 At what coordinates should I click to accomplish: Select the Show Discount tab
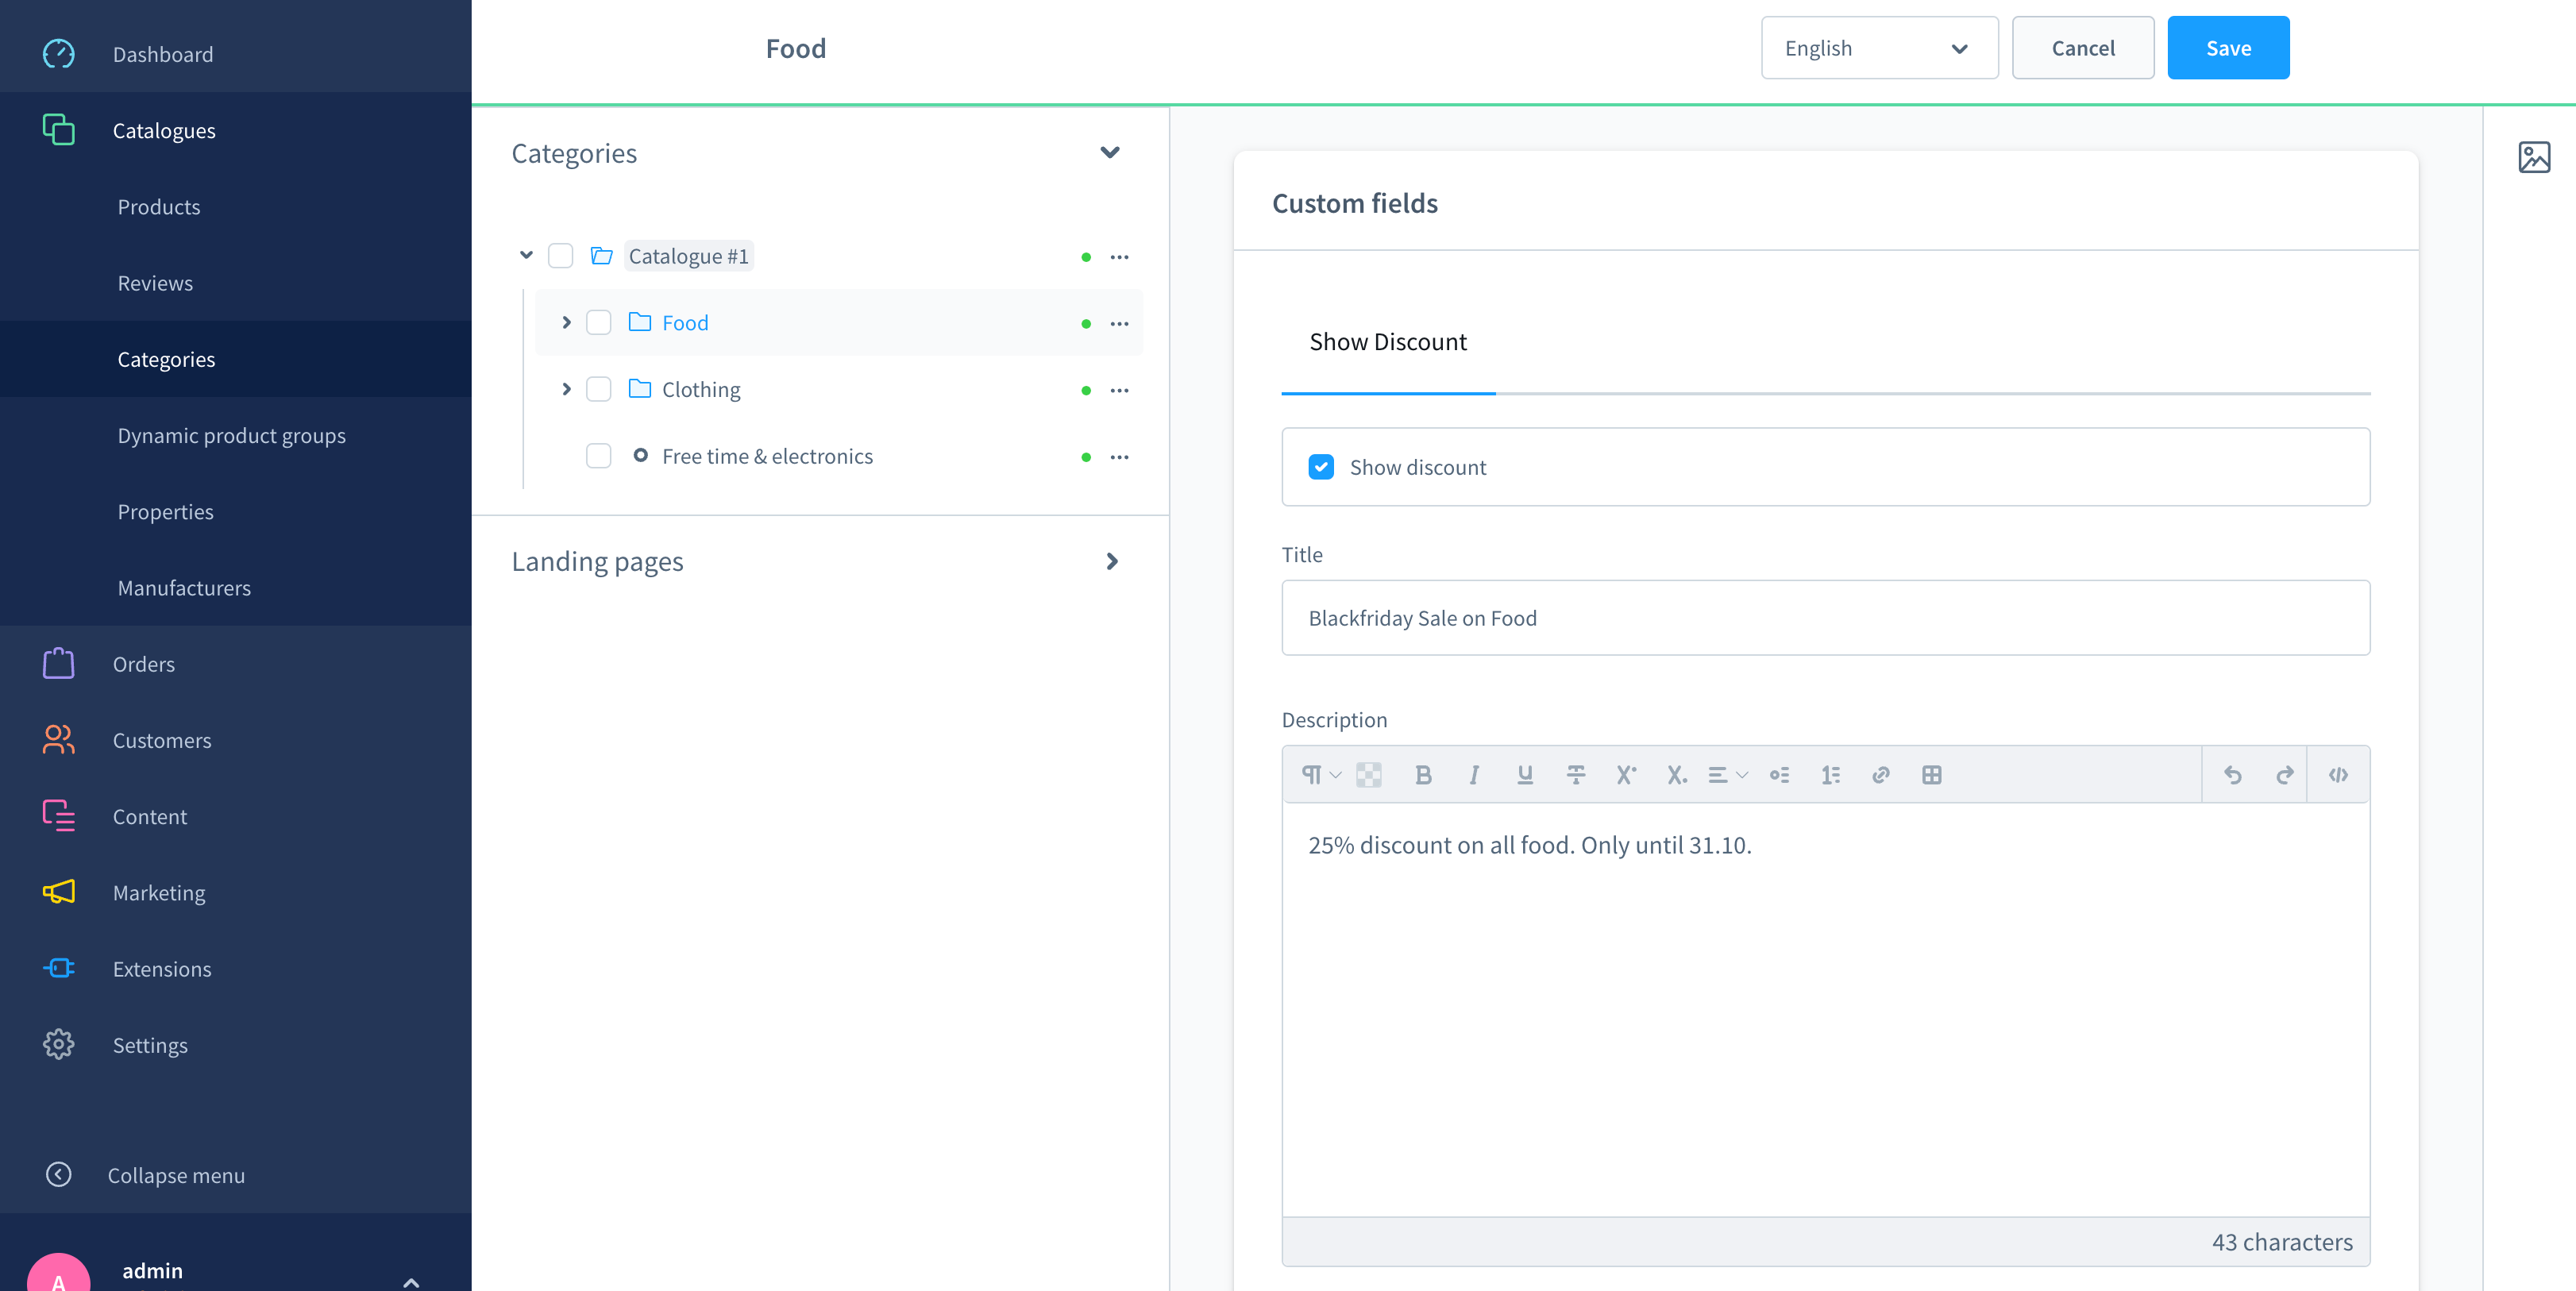[x=1388, y=342]
